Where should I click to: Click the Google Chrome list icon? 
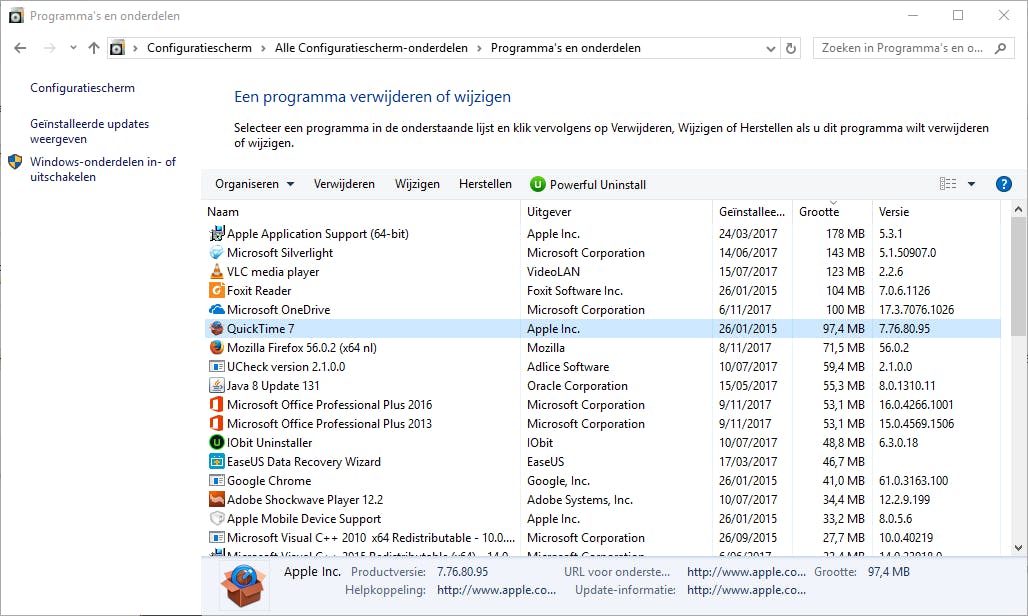pyautogui.click(x=216, y=481)
